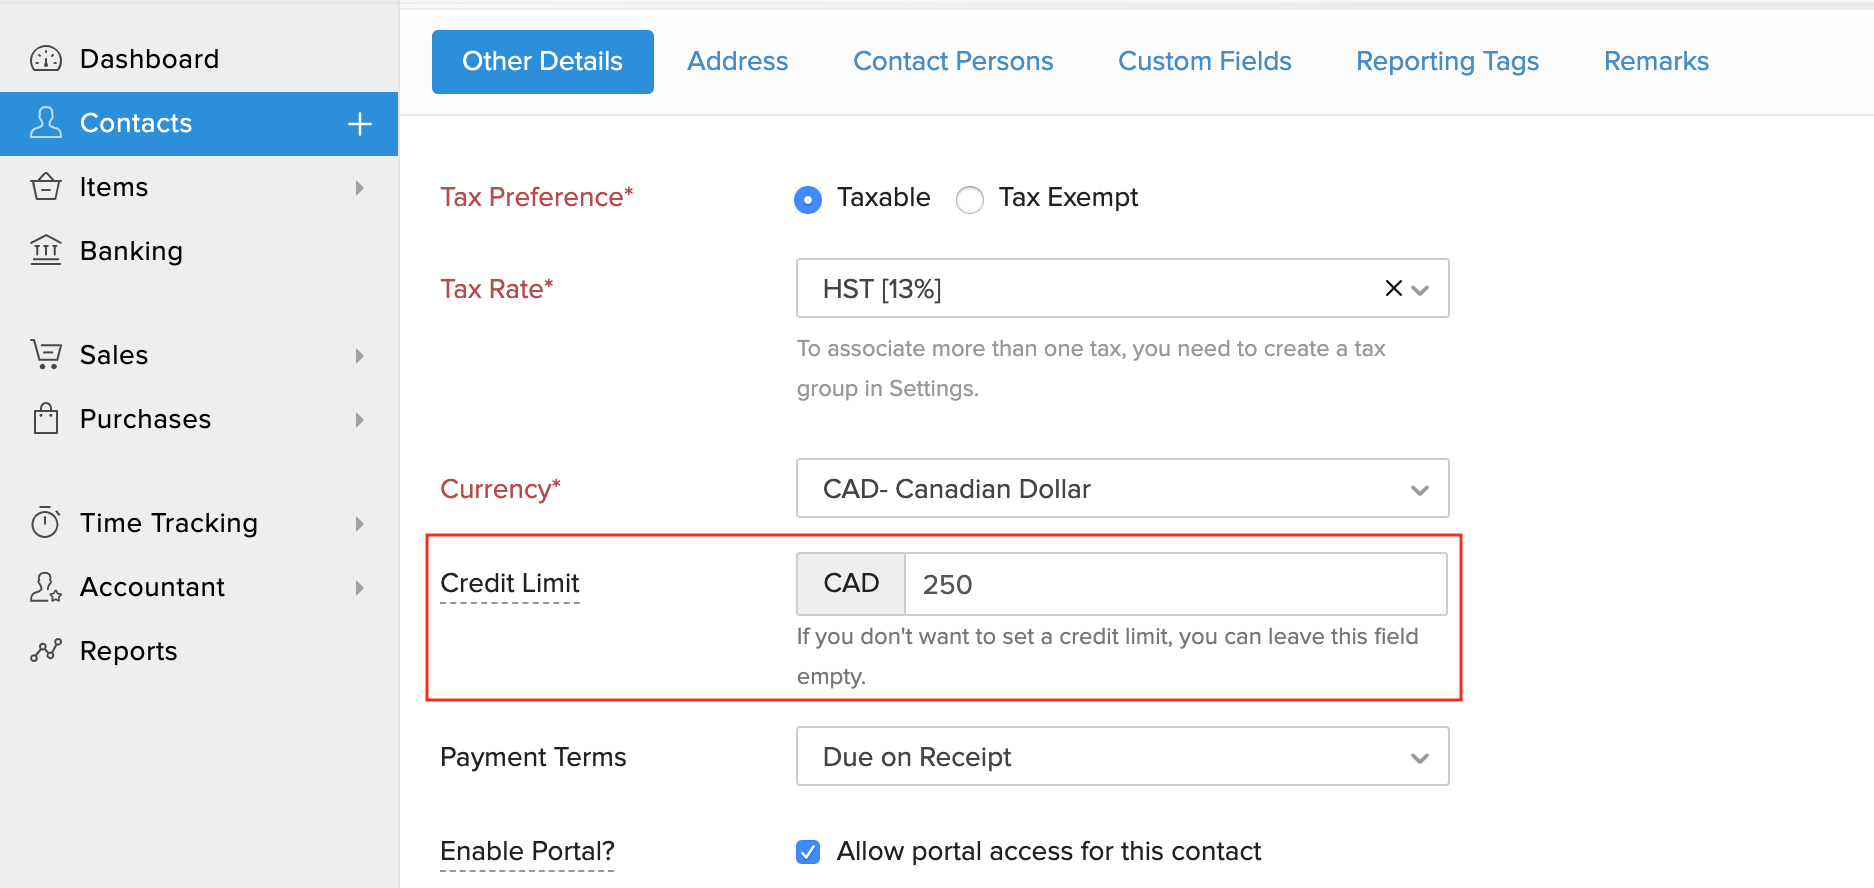Open the Reporting Tags tab
Viewport: 1874px width, 888px height.
click(x=1446, y=61)
